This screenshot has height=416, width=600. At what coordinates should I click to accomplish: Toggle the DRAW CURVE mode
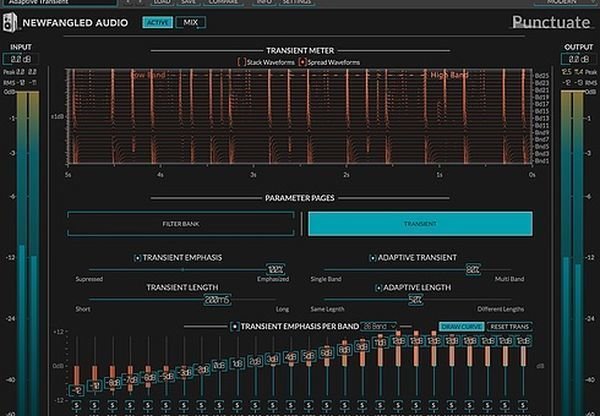click(461, 327)
